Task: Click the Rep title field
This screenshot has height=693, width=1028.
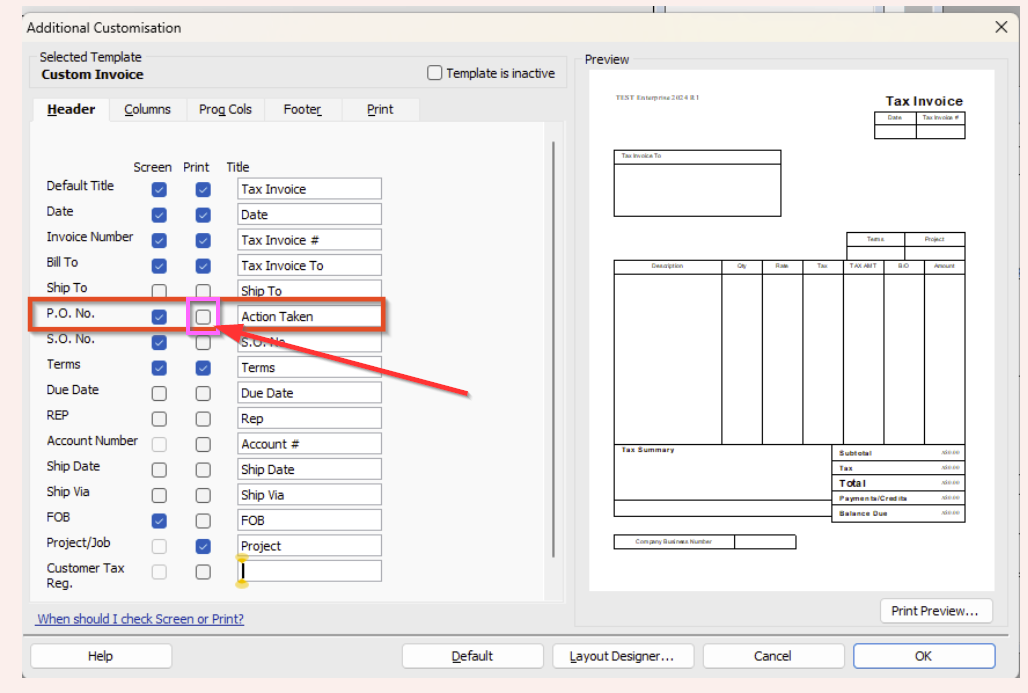Action: click(x=309, y=418)
